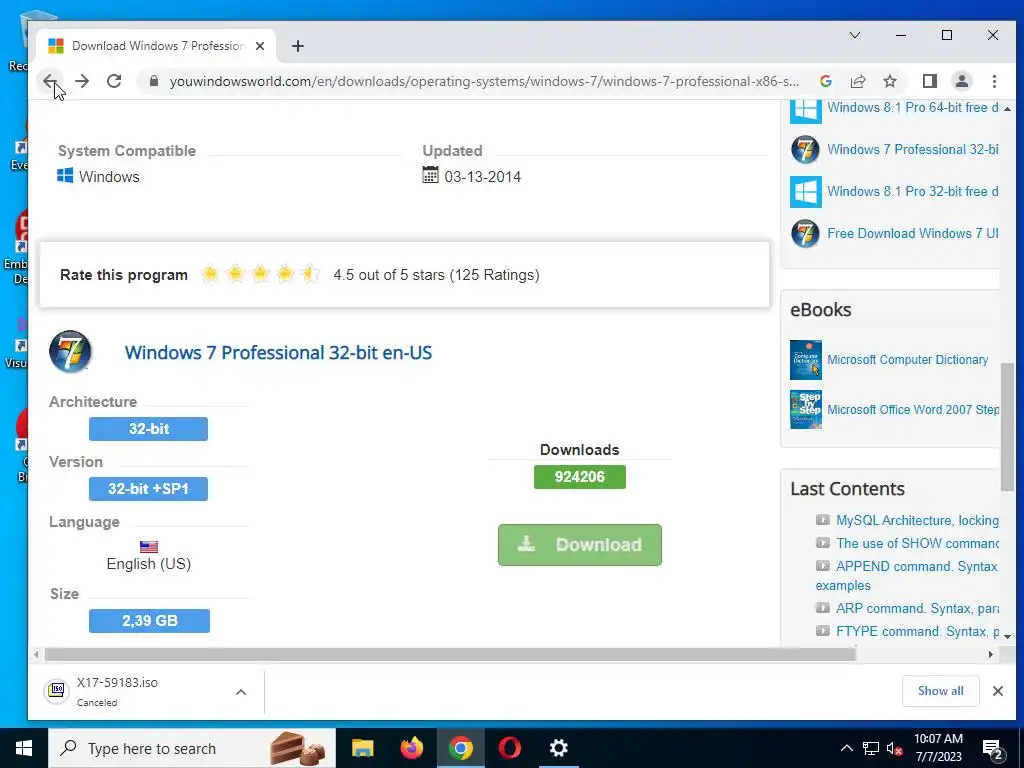1024x768 pixels.
Task: Click the browser forward arrow
Action: (x=82, y=81)
